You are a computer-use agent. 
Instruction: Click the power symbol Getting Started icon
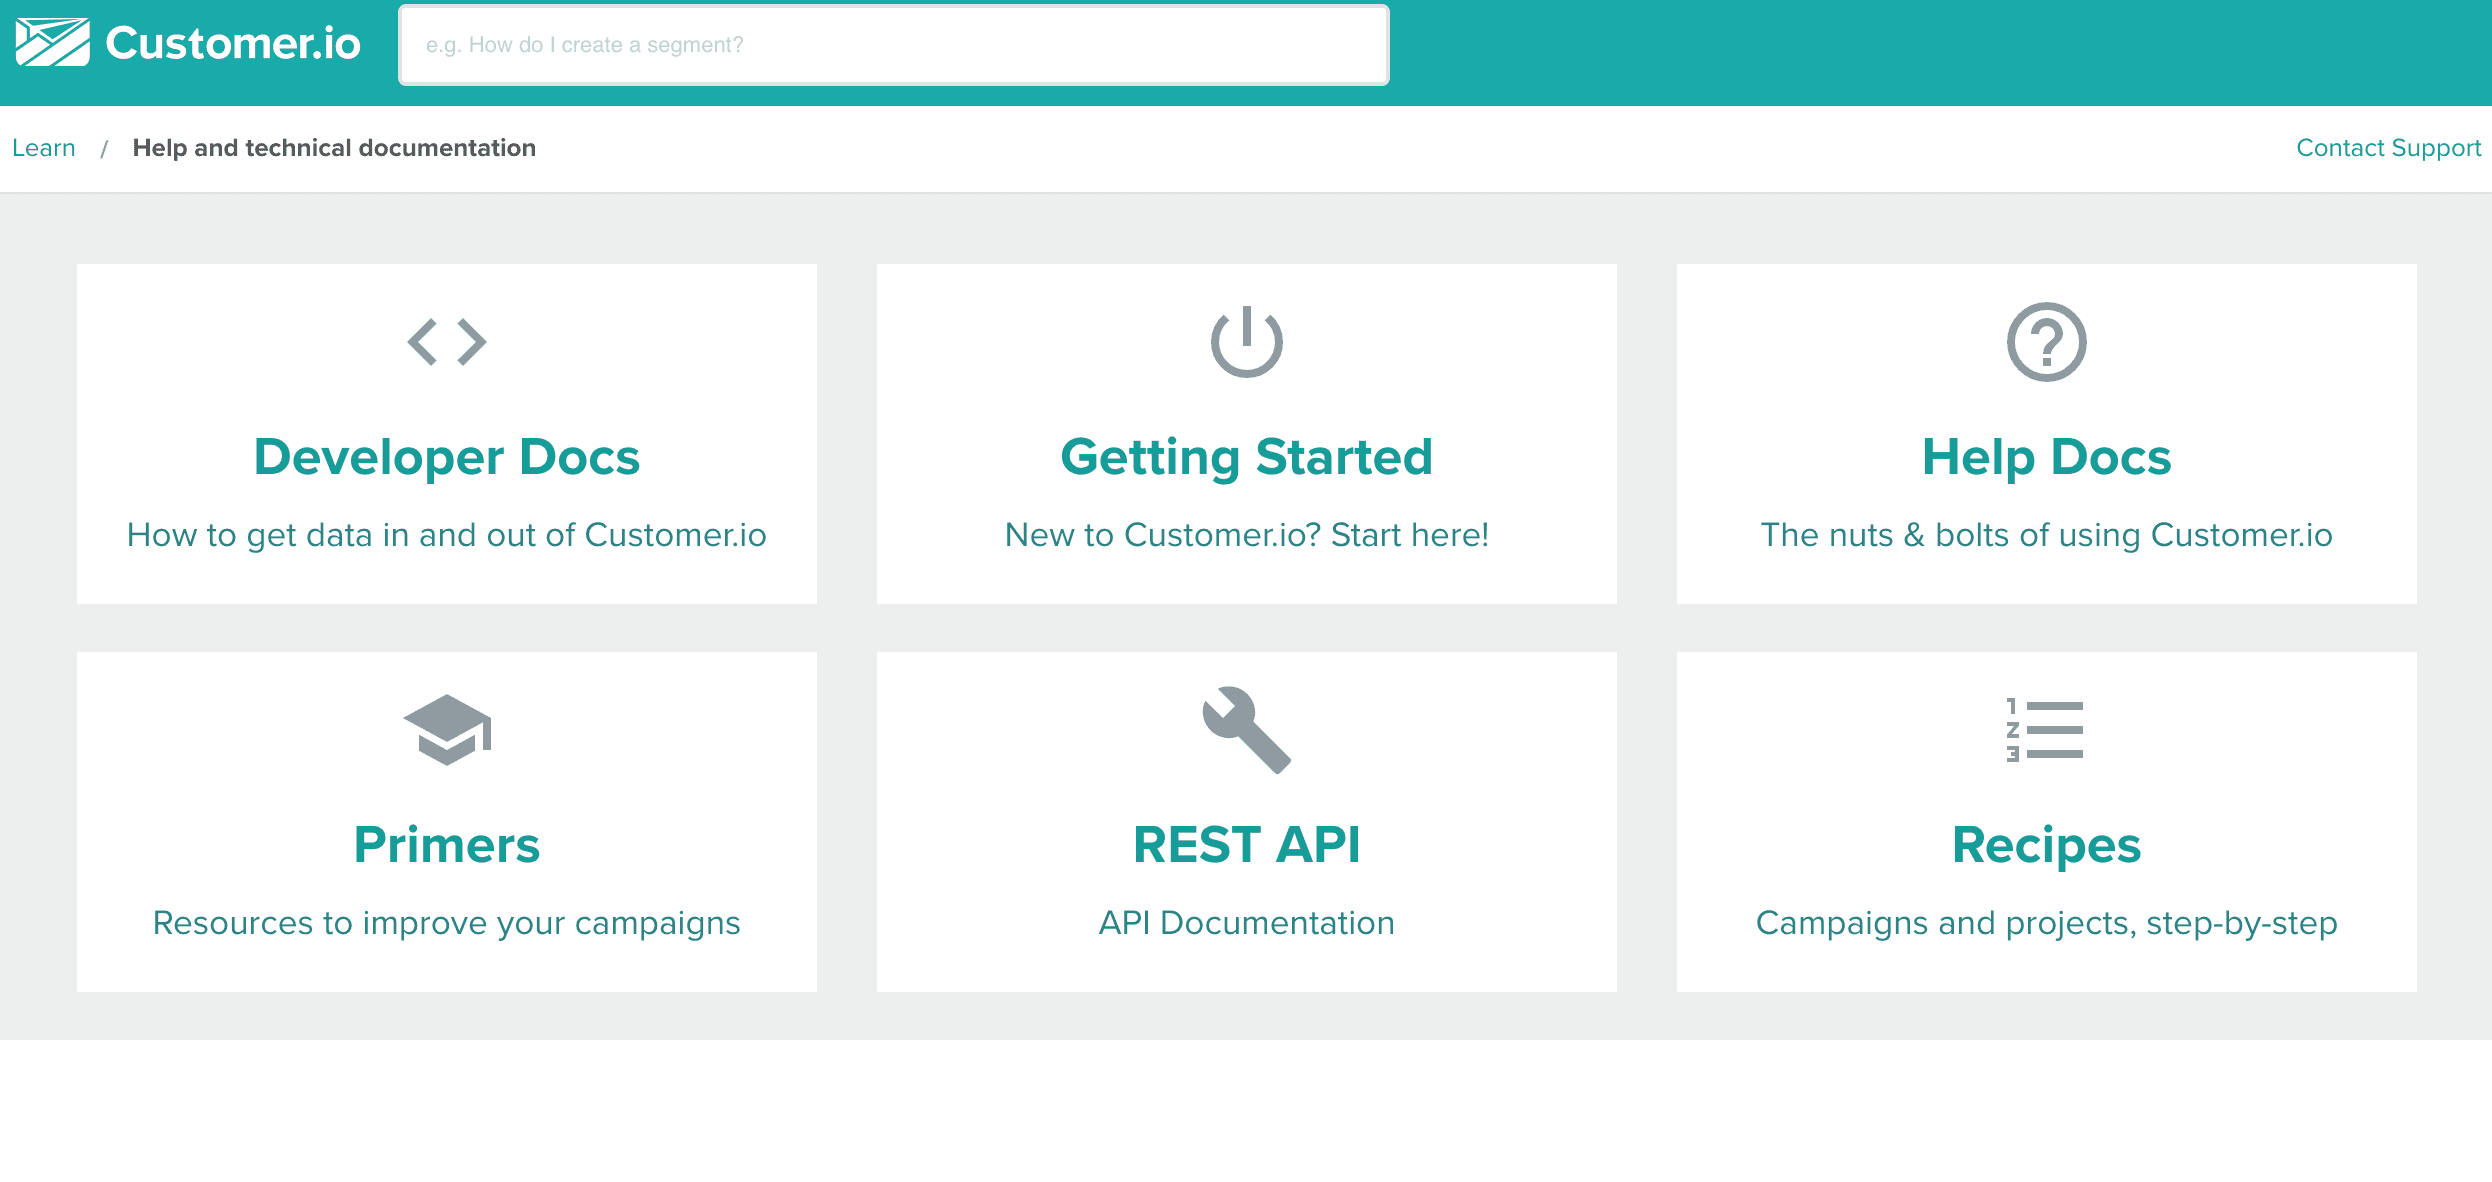point(1246,342)
